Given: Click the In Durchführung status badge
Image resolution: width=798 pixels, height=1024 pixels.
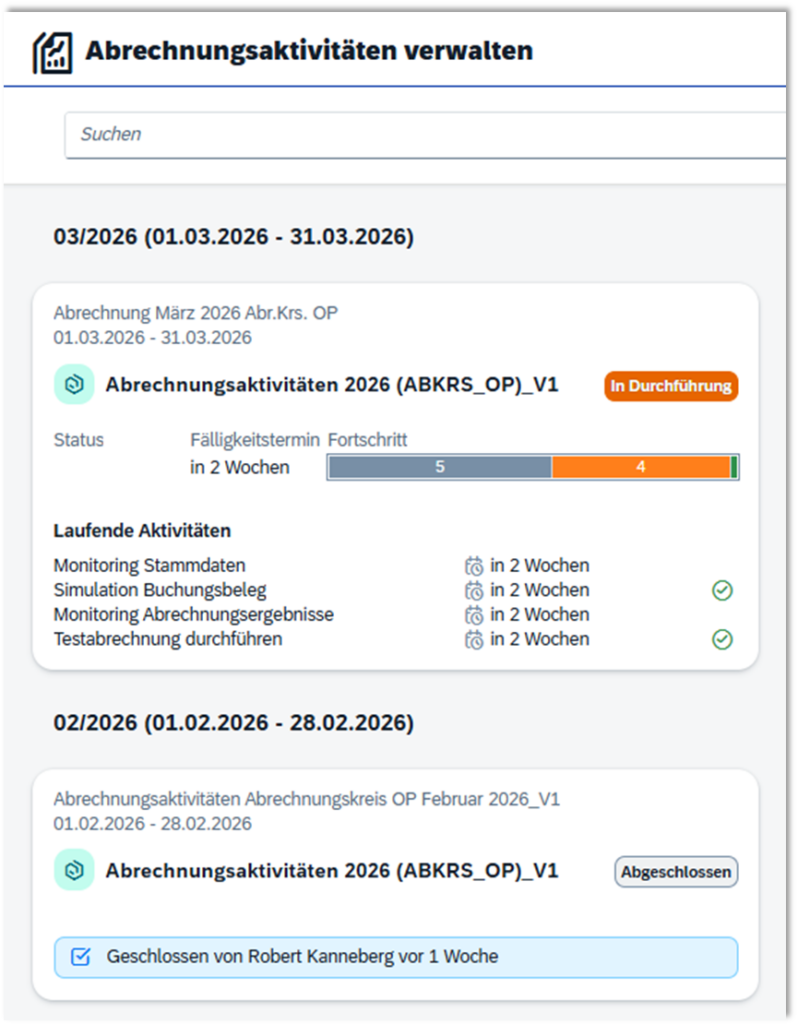Looking at the screenshot, I should (x=670, y=386).
